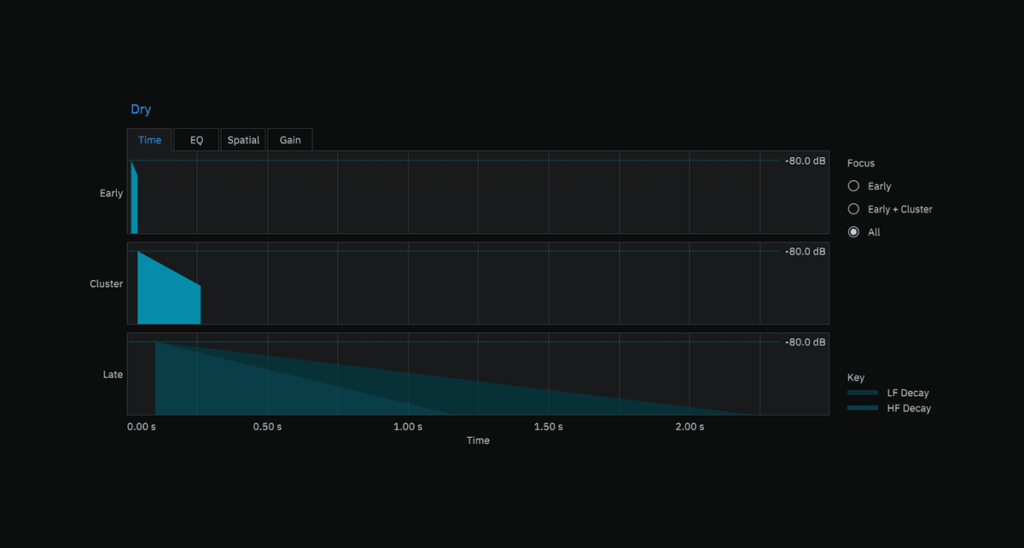Click the Early reflections envelope shape
The height and width of the screenshot is (548, 1024).
(x=134, y=199)
